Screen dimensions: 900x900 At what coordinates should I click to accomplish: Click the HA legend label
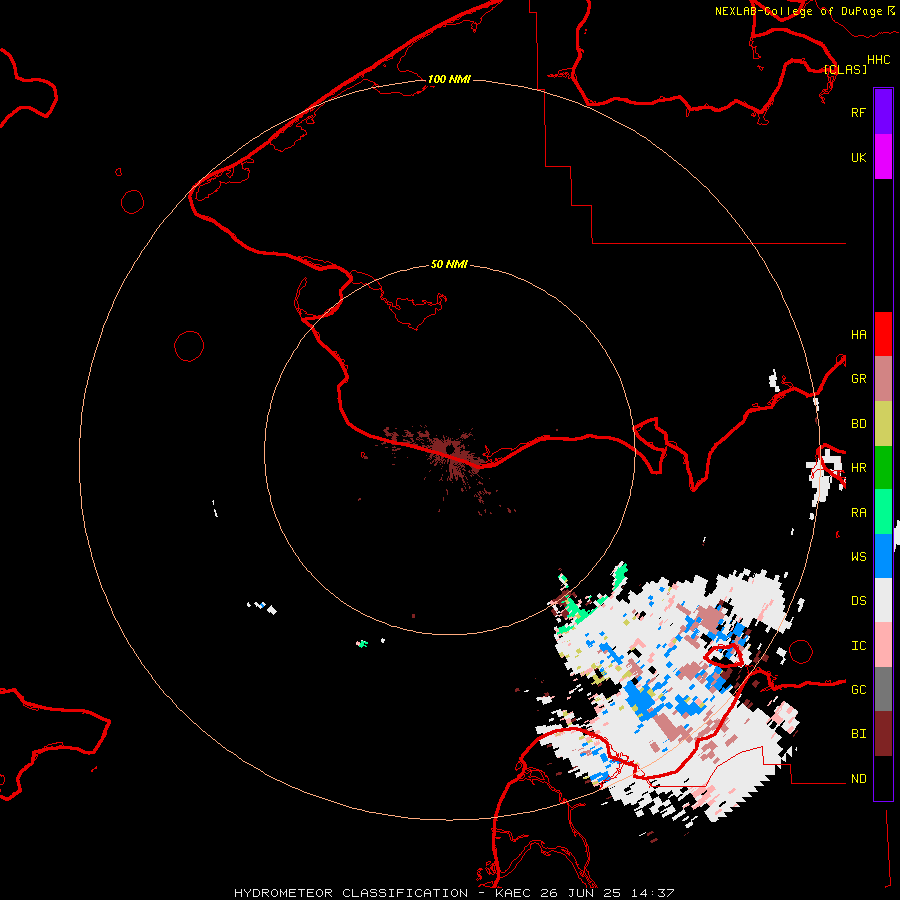[858, 335]
